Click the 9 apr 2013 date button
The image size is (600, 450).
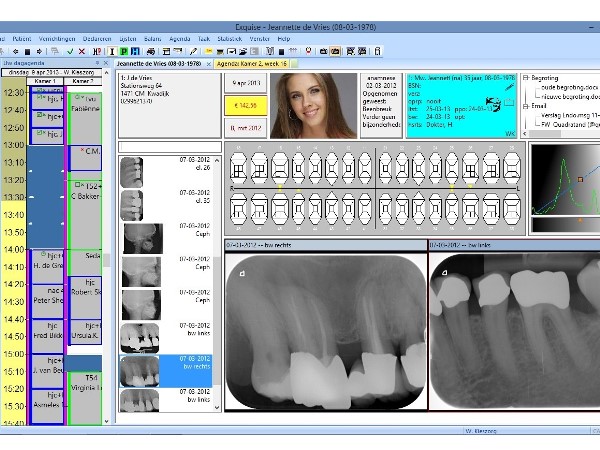[x=245, y=82]
